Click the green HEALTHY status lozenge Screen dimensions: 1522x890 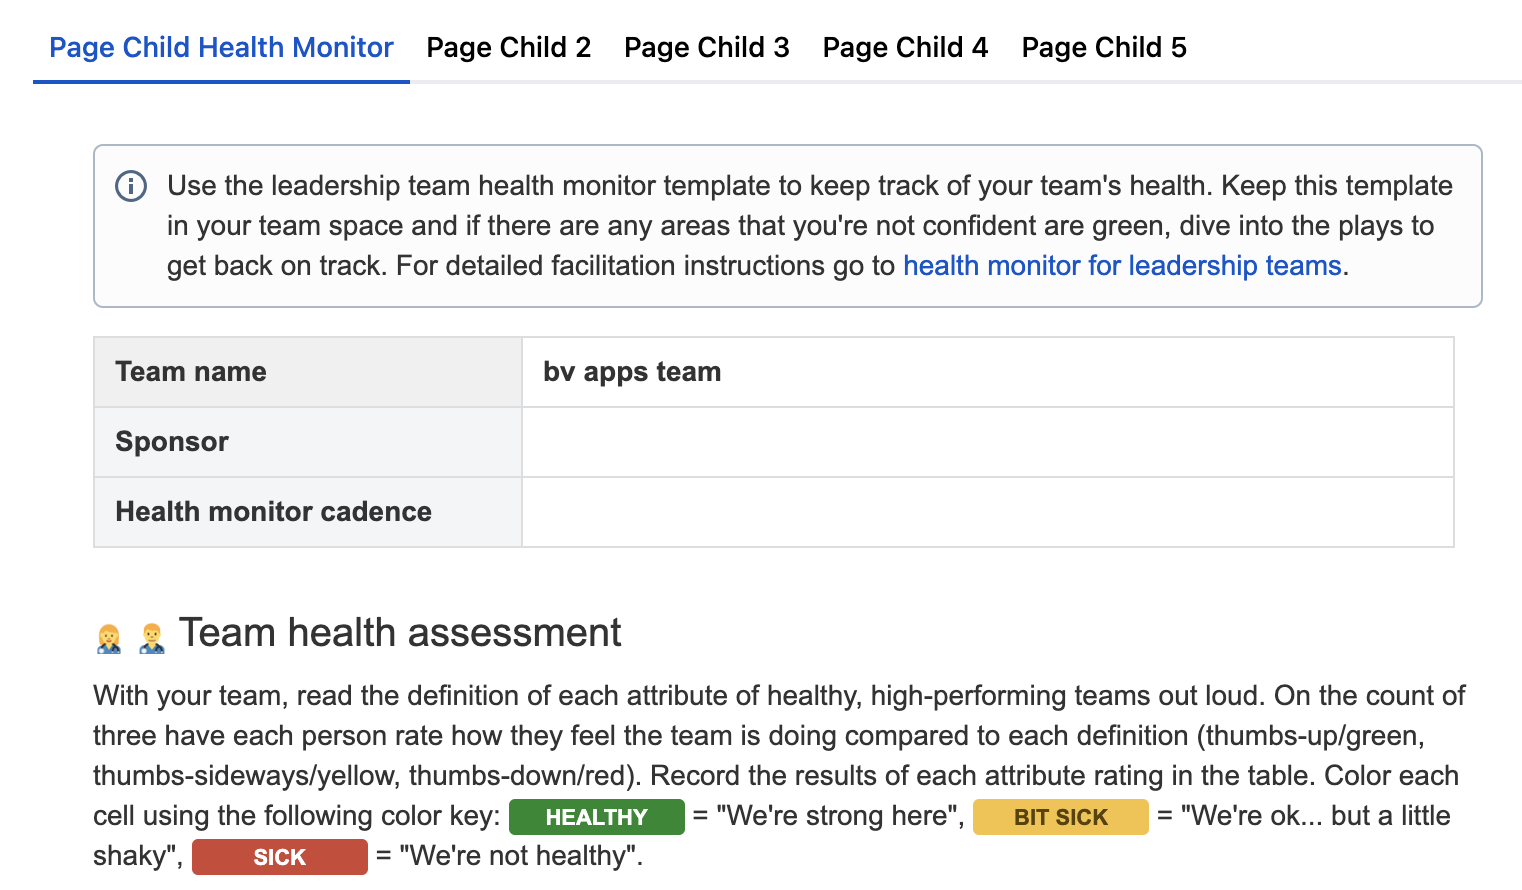pos(596,817)
